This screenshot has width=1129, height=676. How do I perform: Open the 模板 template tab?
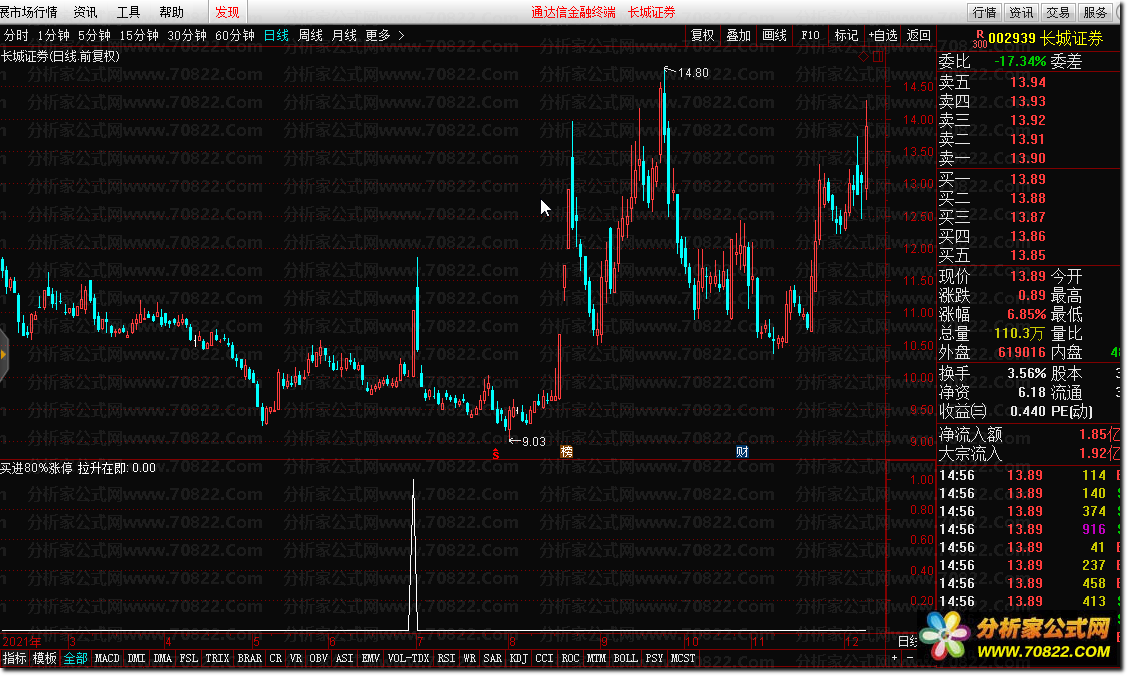pos(45,658)
